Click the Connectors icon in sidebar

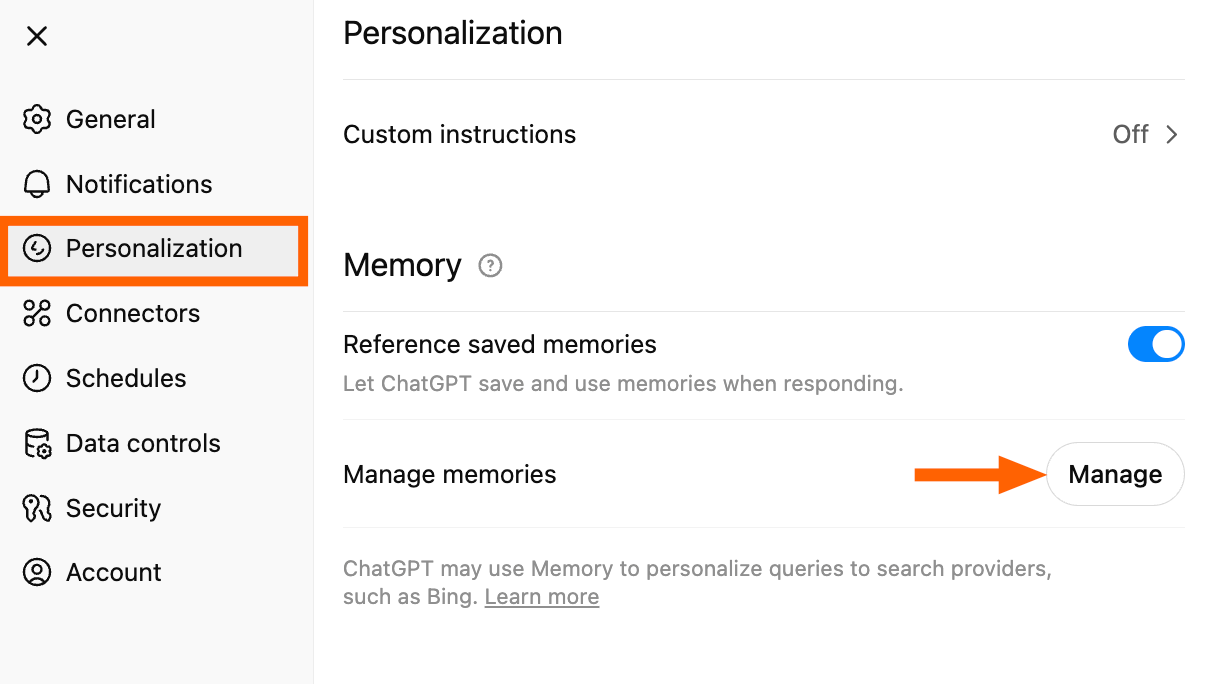(x=37, y=314)
